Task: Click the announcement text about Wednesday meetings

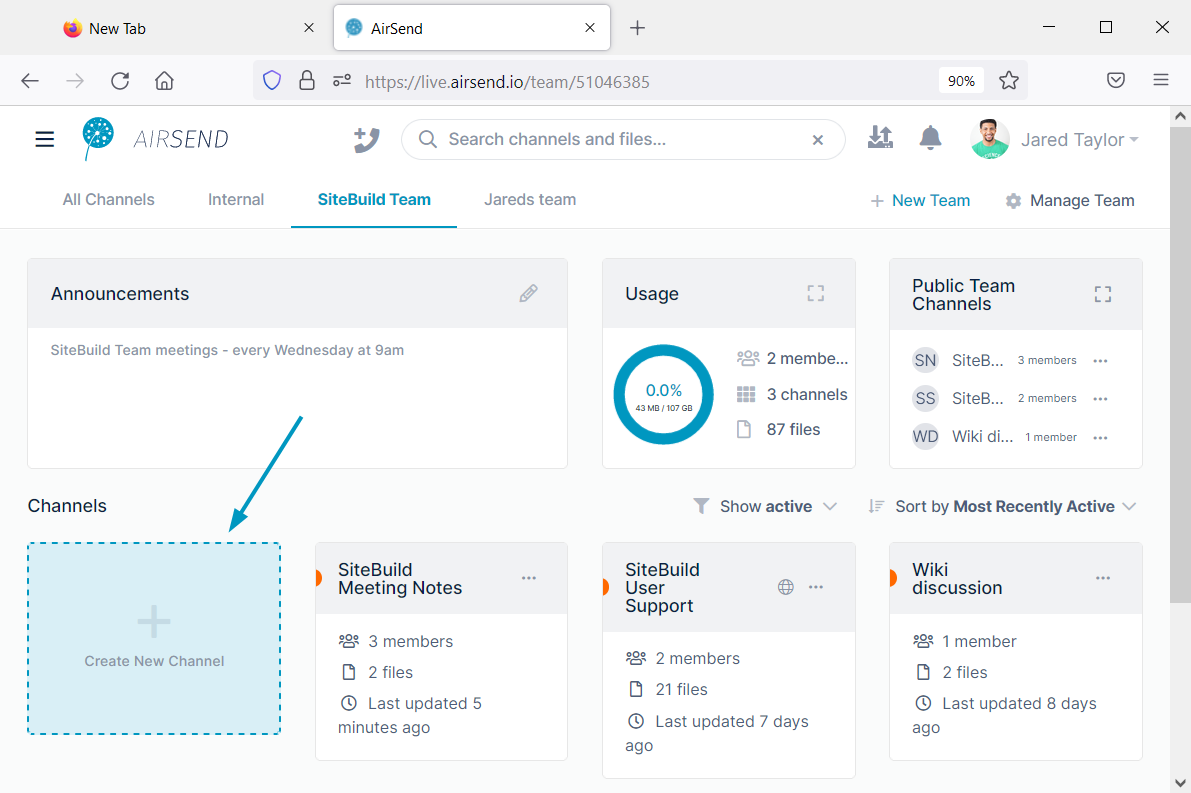Action: click(x=227, y=350)
